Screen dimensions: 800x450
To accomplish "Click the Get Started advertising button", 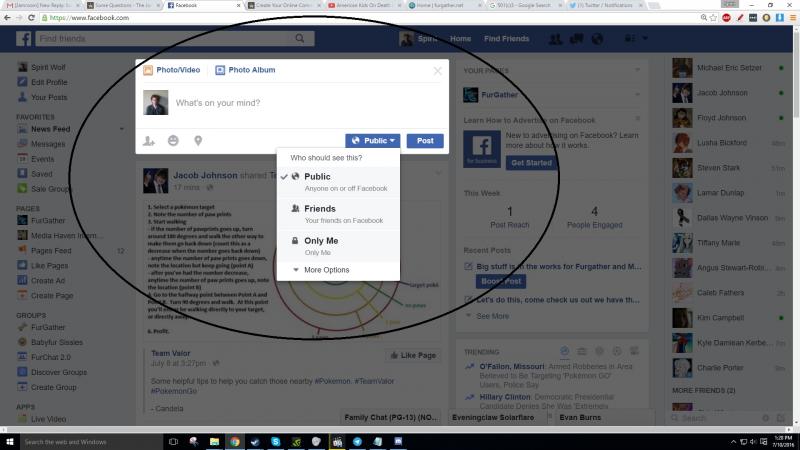I will 530,163.
